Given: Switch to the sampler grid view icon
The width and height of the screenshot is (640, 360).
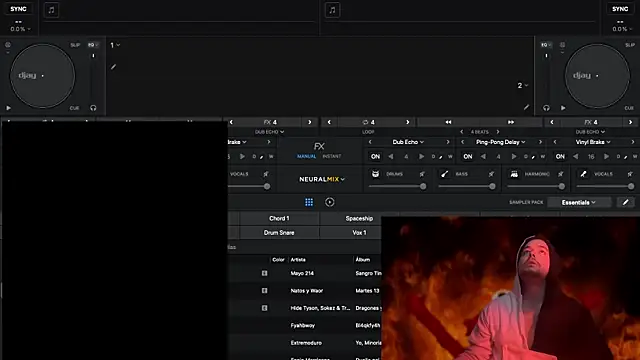Looking at the screenshot, I should point(309,202).
